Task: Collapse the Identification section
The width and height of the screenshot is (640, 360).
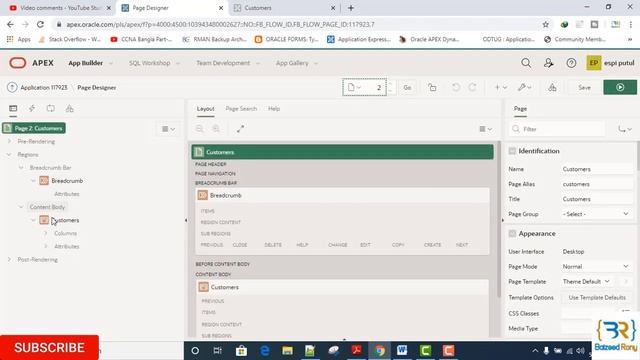Action: pyautogui.click(x=512, y=151)
